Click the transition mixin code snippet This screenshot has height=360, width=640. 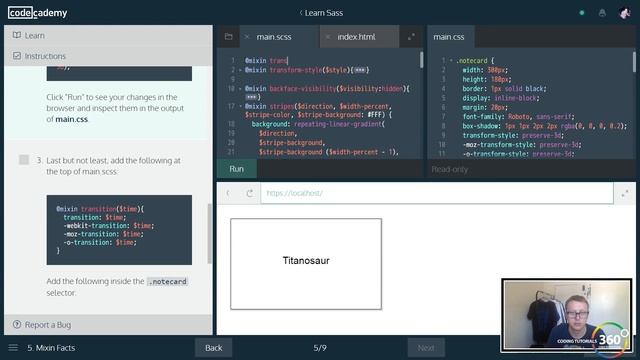coord(119,230)
